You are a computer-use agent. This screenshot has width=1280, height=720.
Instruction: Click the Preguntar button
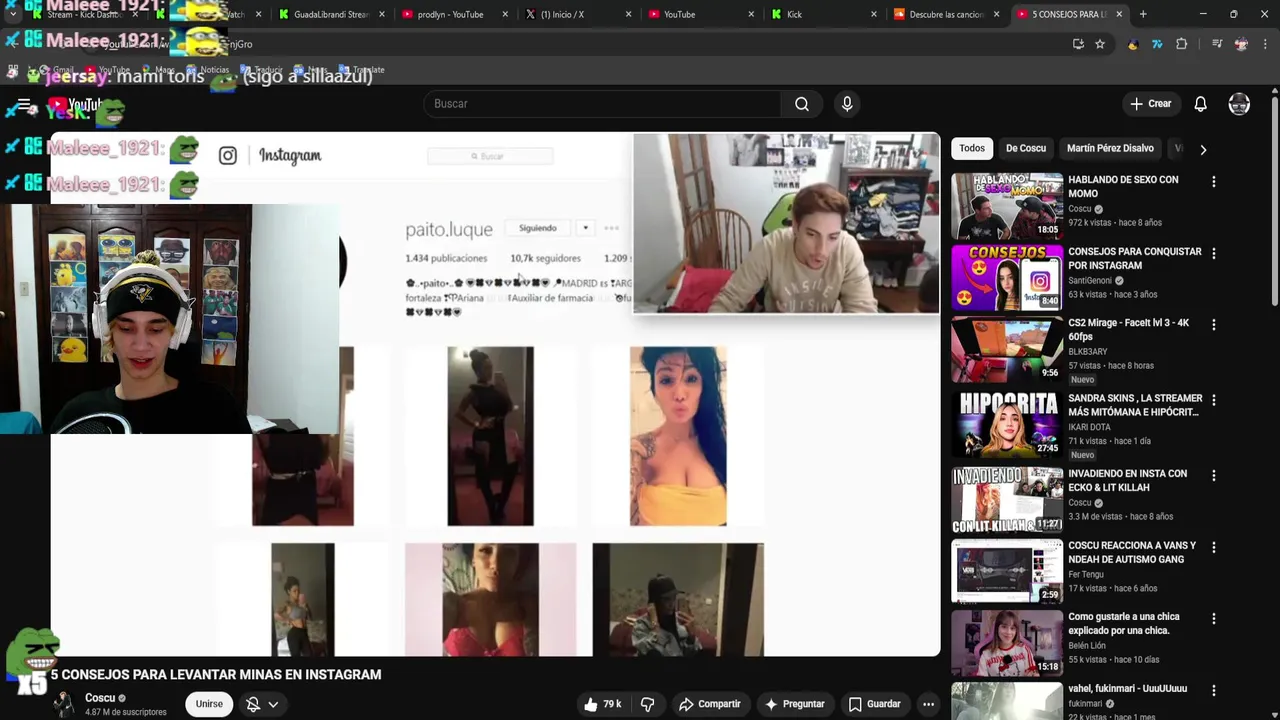tap(794, 704)
